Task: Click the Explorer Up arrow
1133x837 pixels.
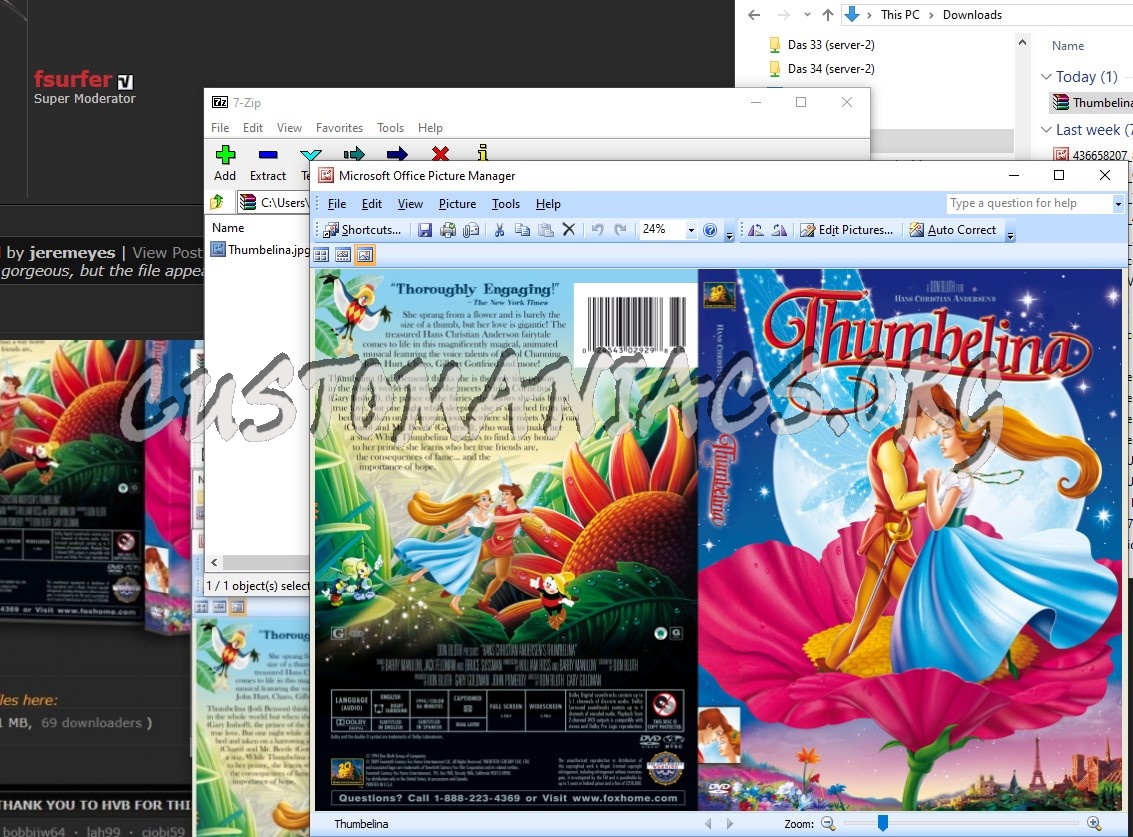Action: click(x=828, y=14)
